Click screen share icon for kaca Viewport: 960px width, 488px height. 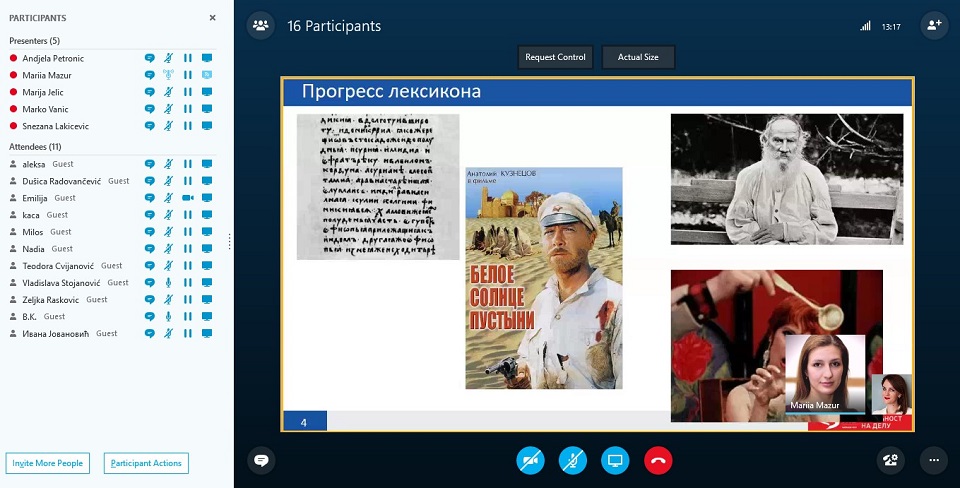pyautogui.click(x=207, y=215)
